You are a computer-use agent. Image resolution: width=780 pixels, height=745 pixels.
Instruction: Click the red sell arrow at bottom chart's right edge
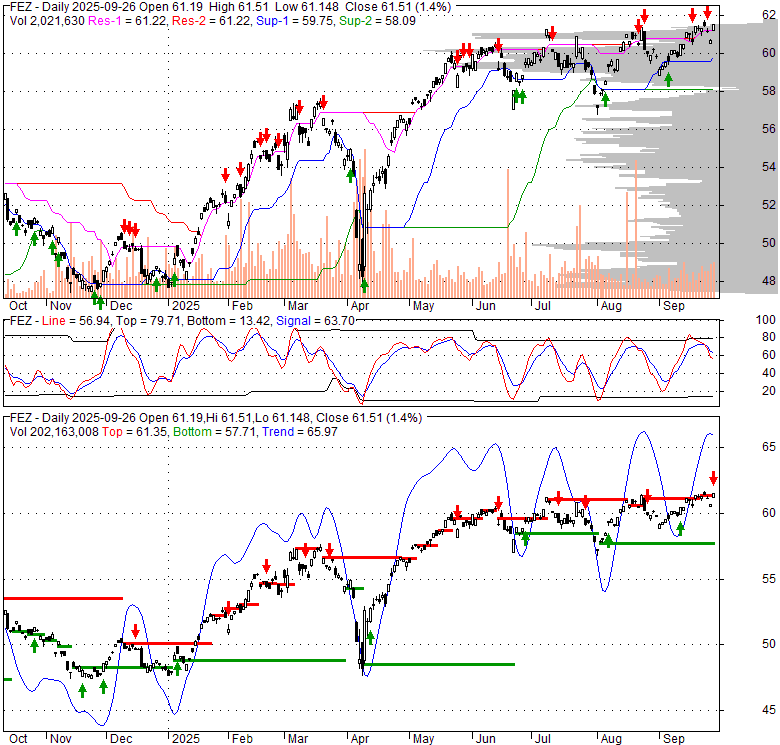(x=713, y=478)
